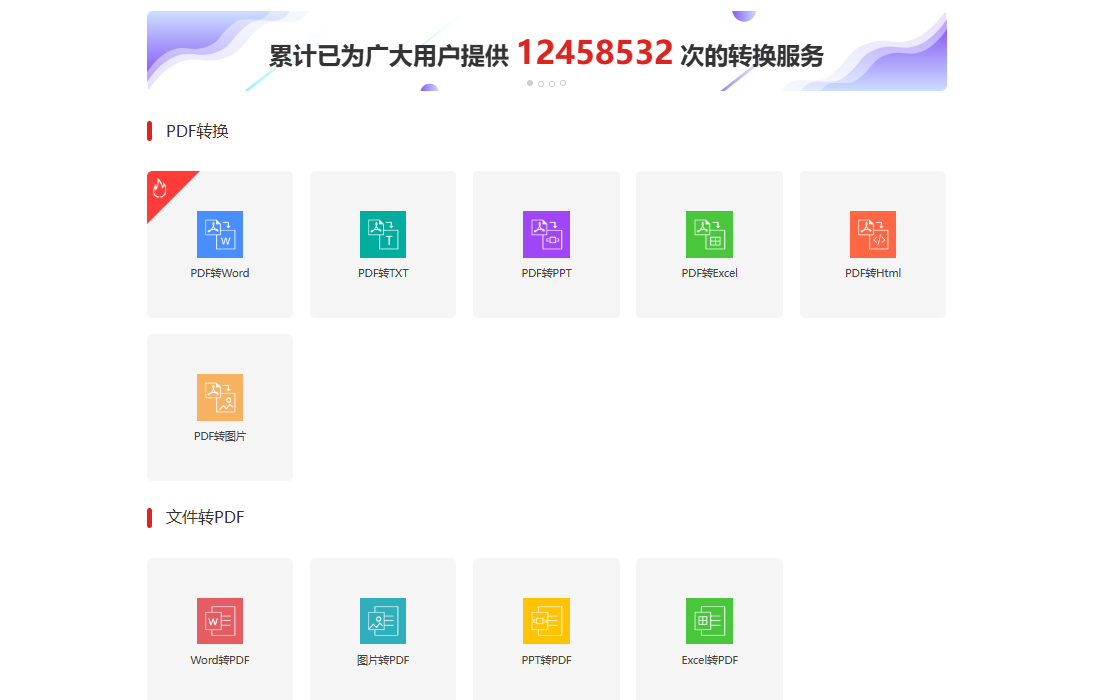Show the first banner slide via its dot

pyautogui.click(x=530, y=83)
